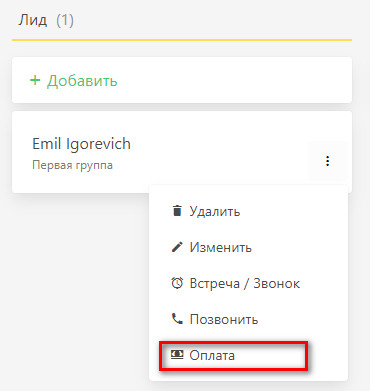The width and height of the screenshot is (370, 391).
Task: Pick Встреча / Звонок text from the menu
Action: coord(245,284)
